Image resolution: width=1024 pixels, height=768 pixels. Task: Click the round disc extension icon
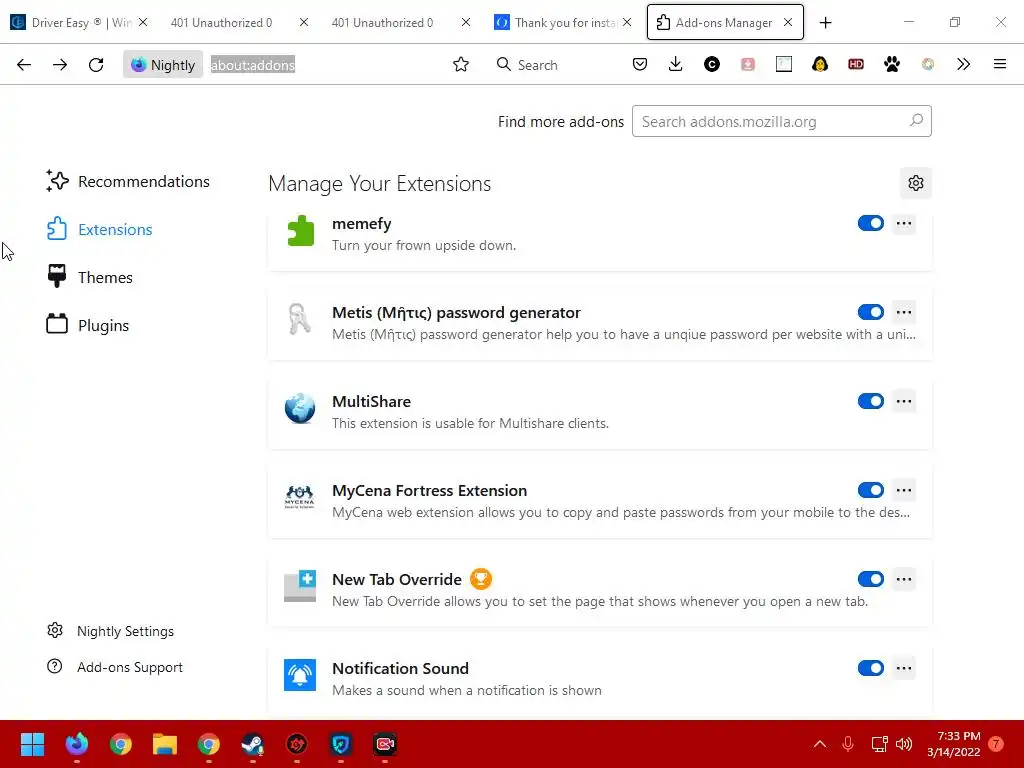[x=927, y=64]
